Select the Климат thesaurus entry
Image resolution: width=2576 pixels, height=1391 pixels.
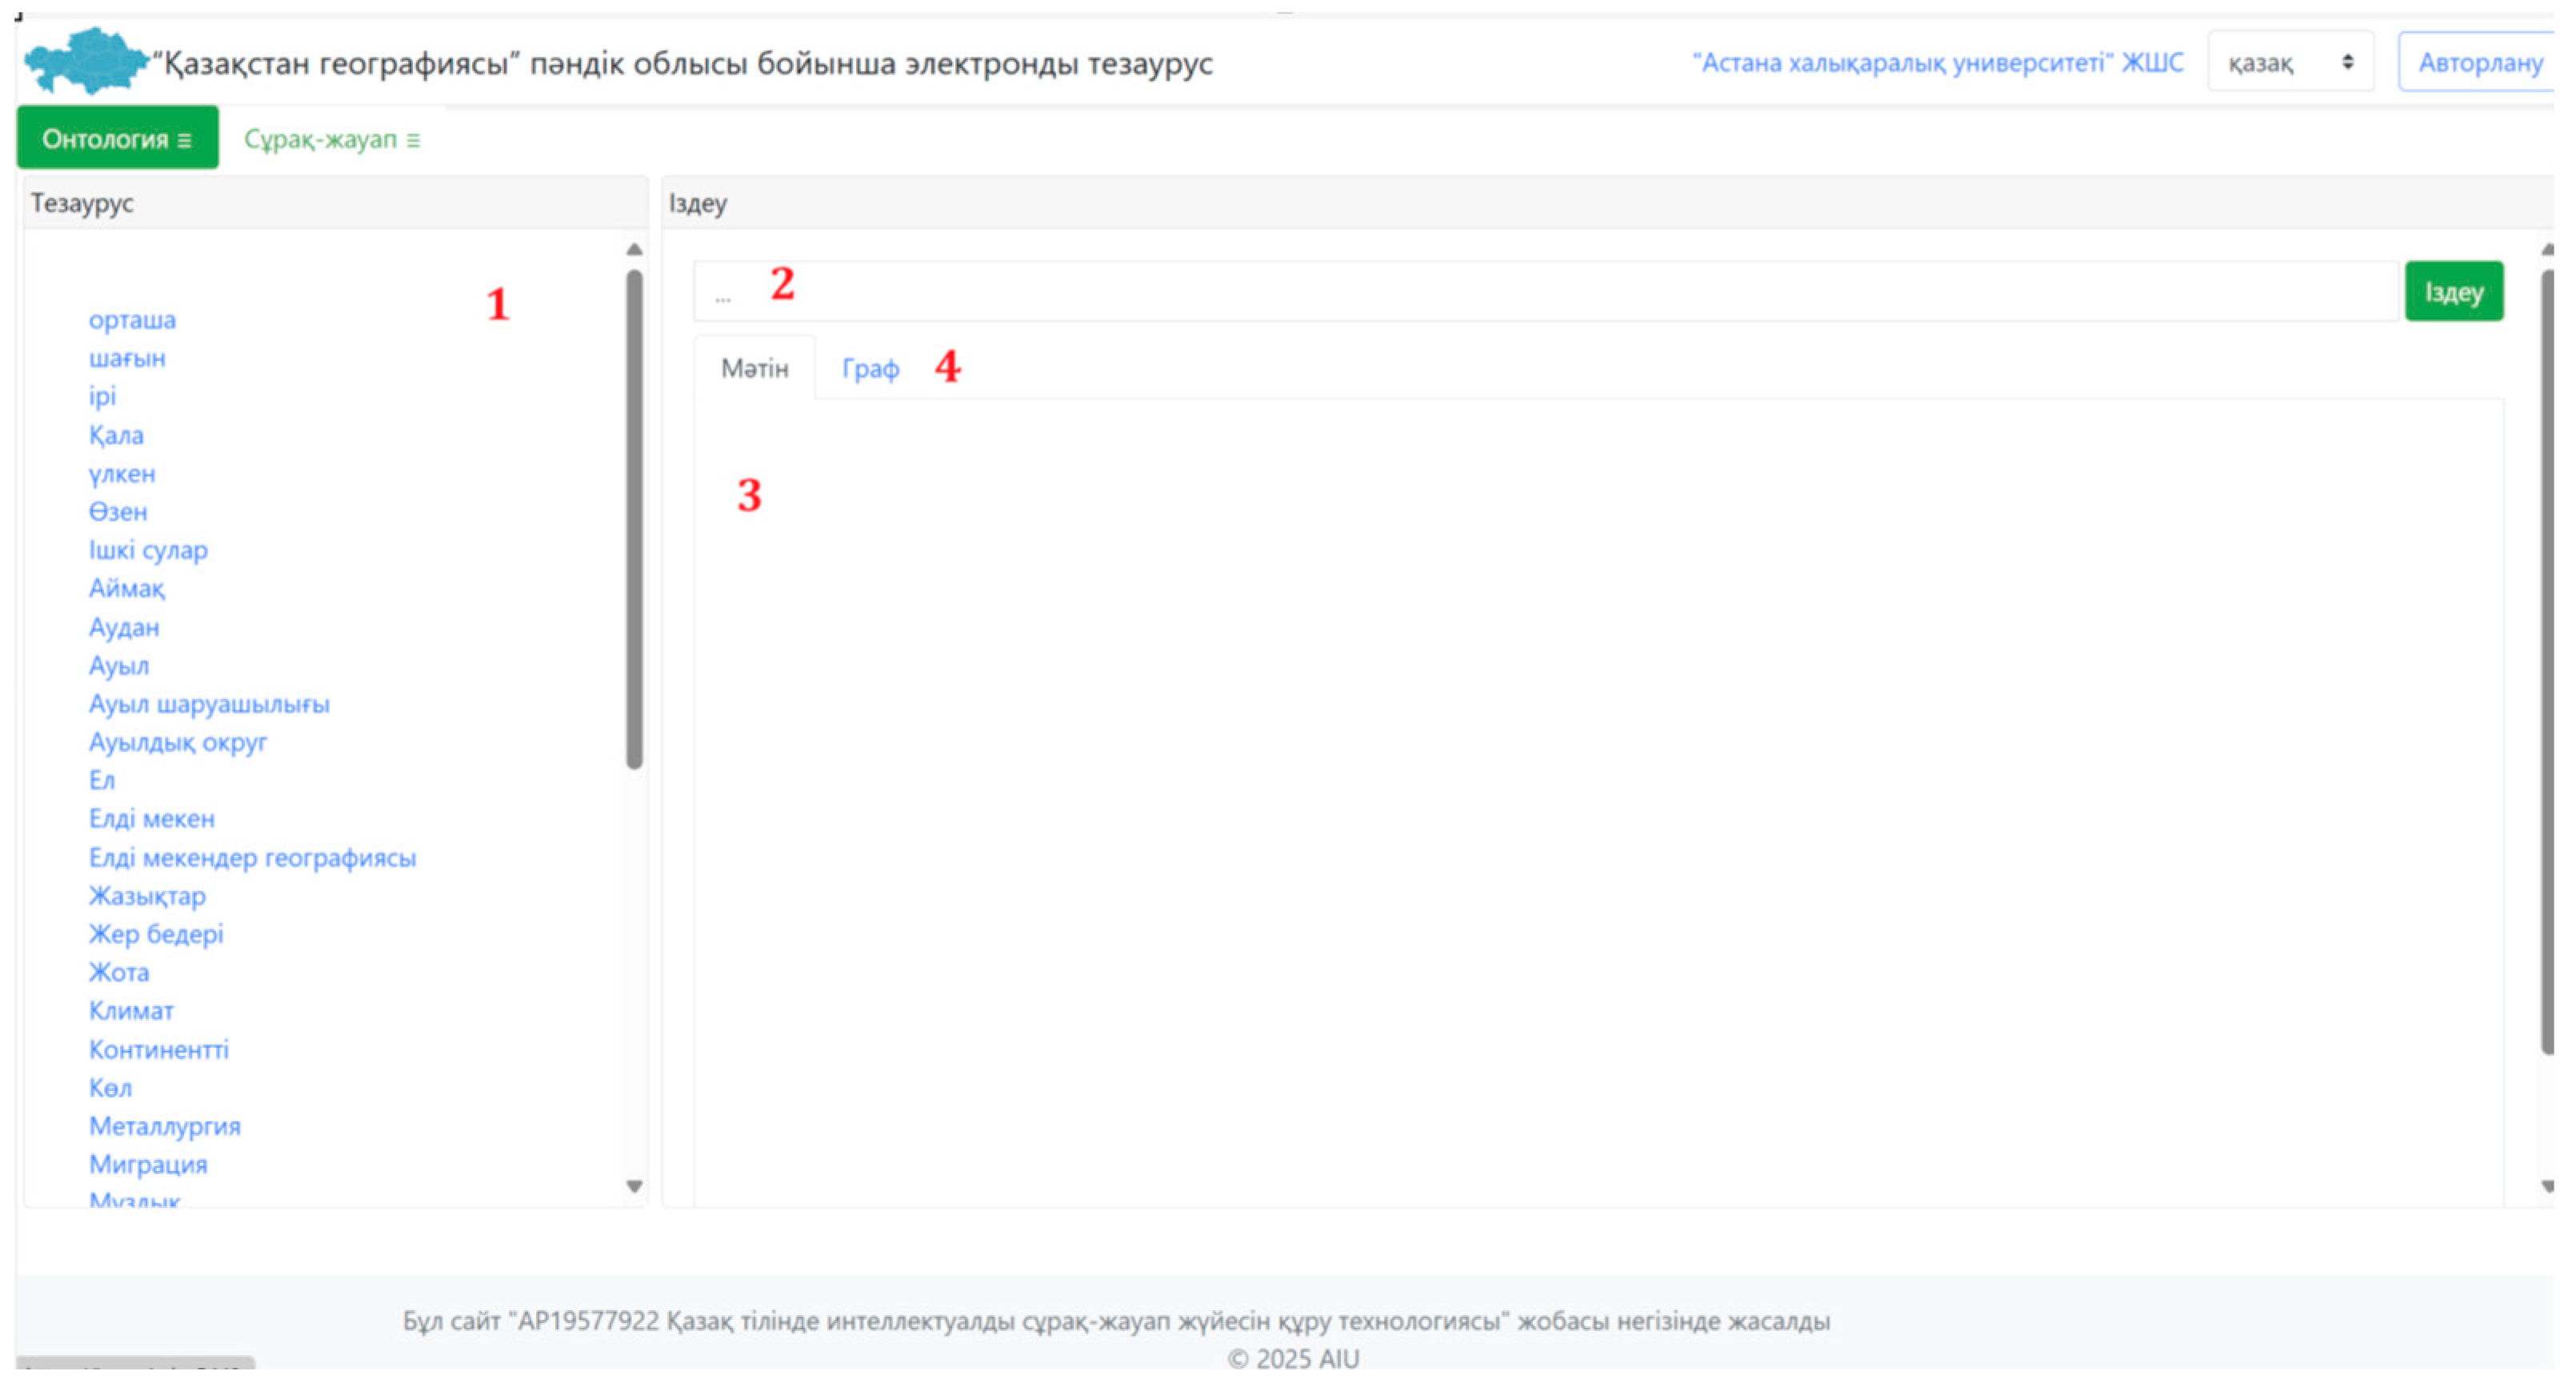click(x=131, y=1011)
